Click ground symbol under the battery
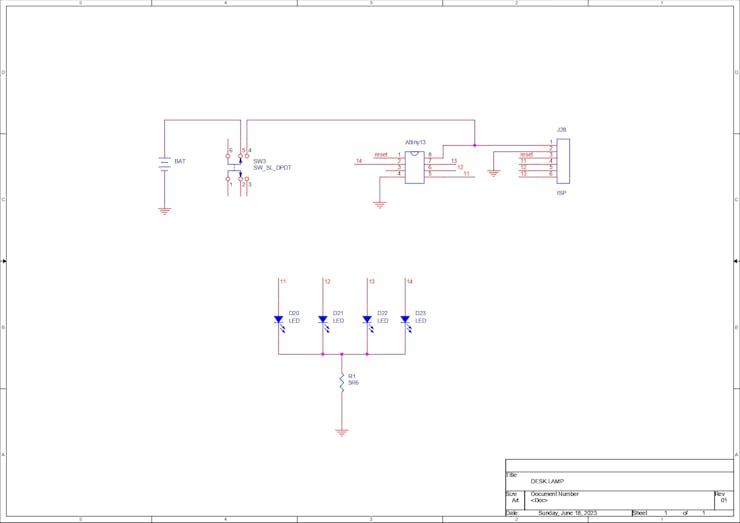This screenshot has height=523, width=740. pyautogui.click(x=164, y=211)
